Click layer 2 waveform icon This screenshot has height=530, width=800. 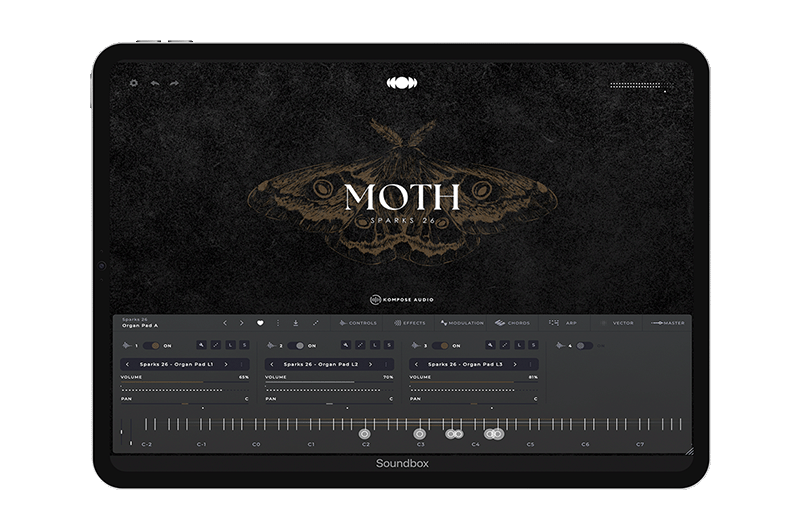pyautogui.click(x=271, y=346)
